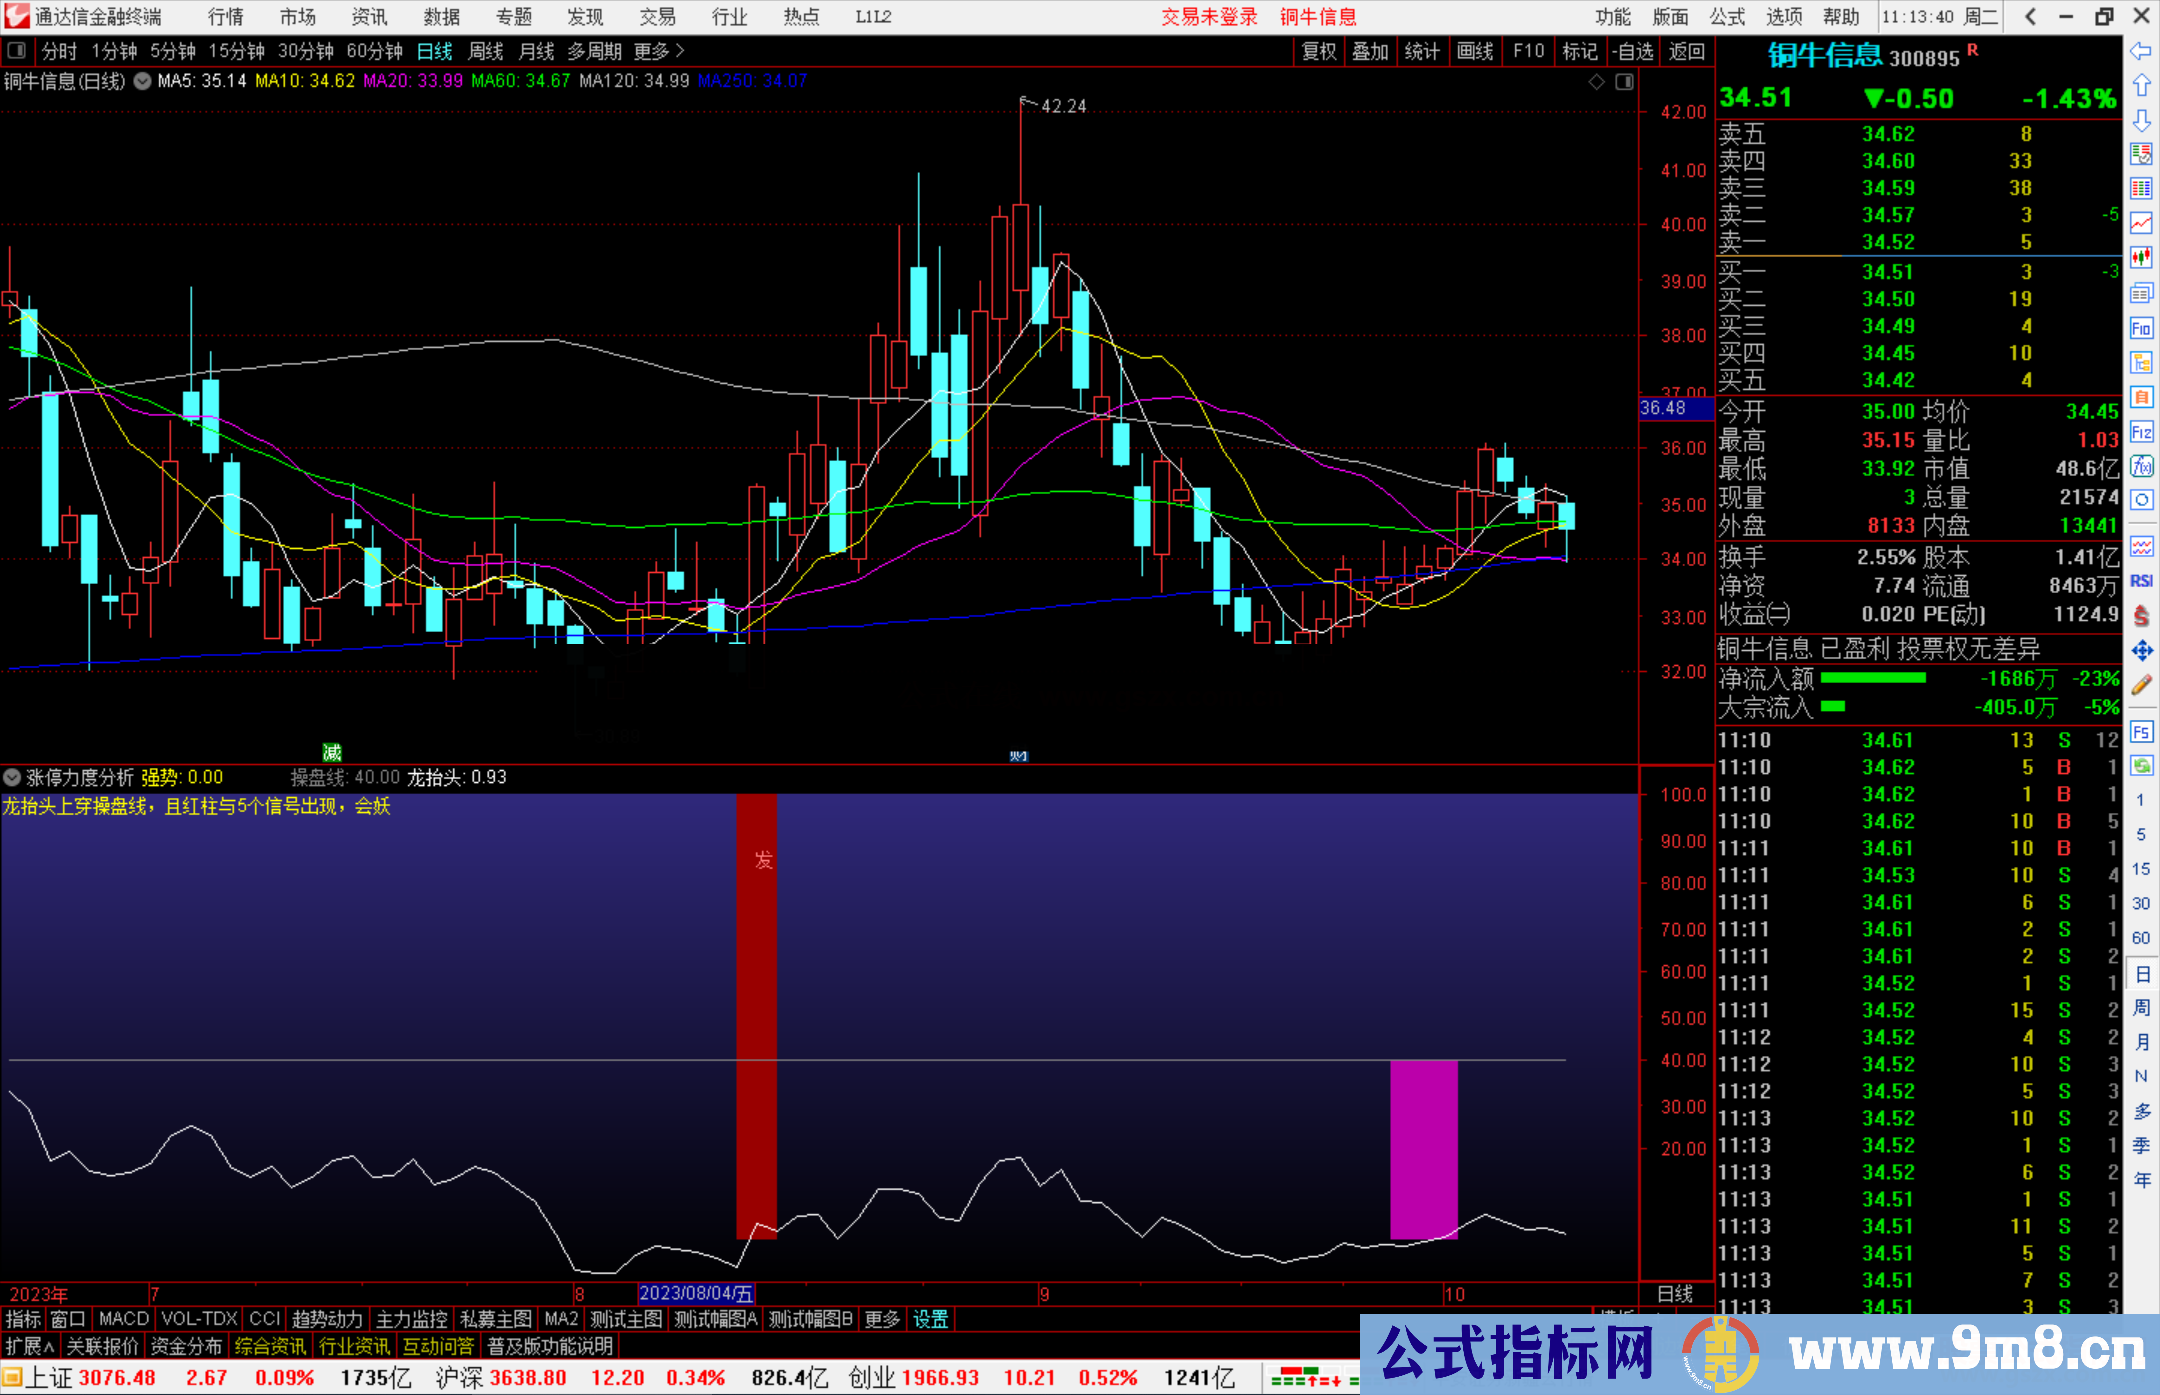The image size is (2160, 1395).
Task: Click the diamond marker toggle above chart
Action: coord(1597,82)
